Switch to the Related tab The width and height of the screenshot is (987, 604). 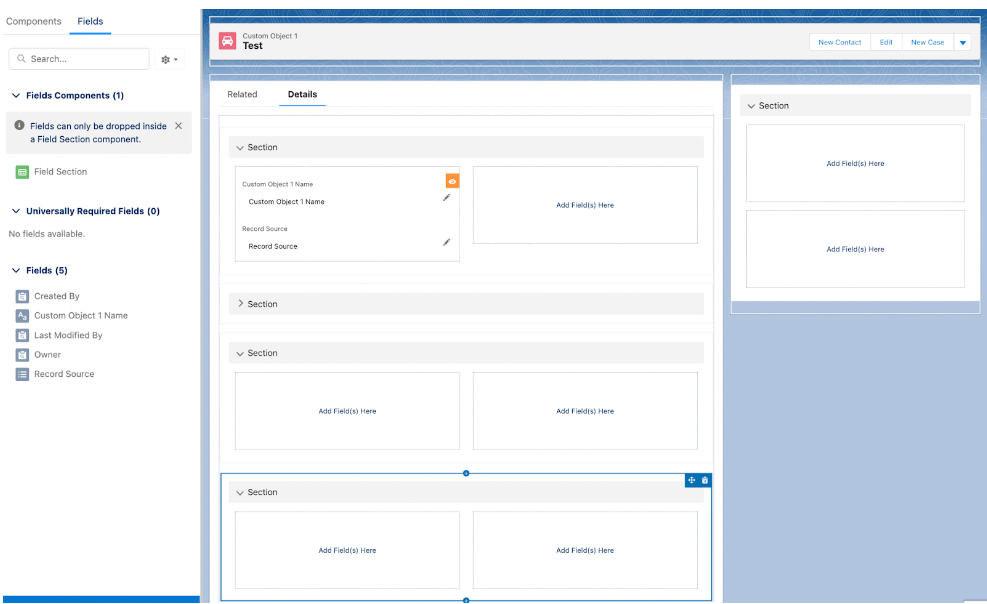[242, 94]
